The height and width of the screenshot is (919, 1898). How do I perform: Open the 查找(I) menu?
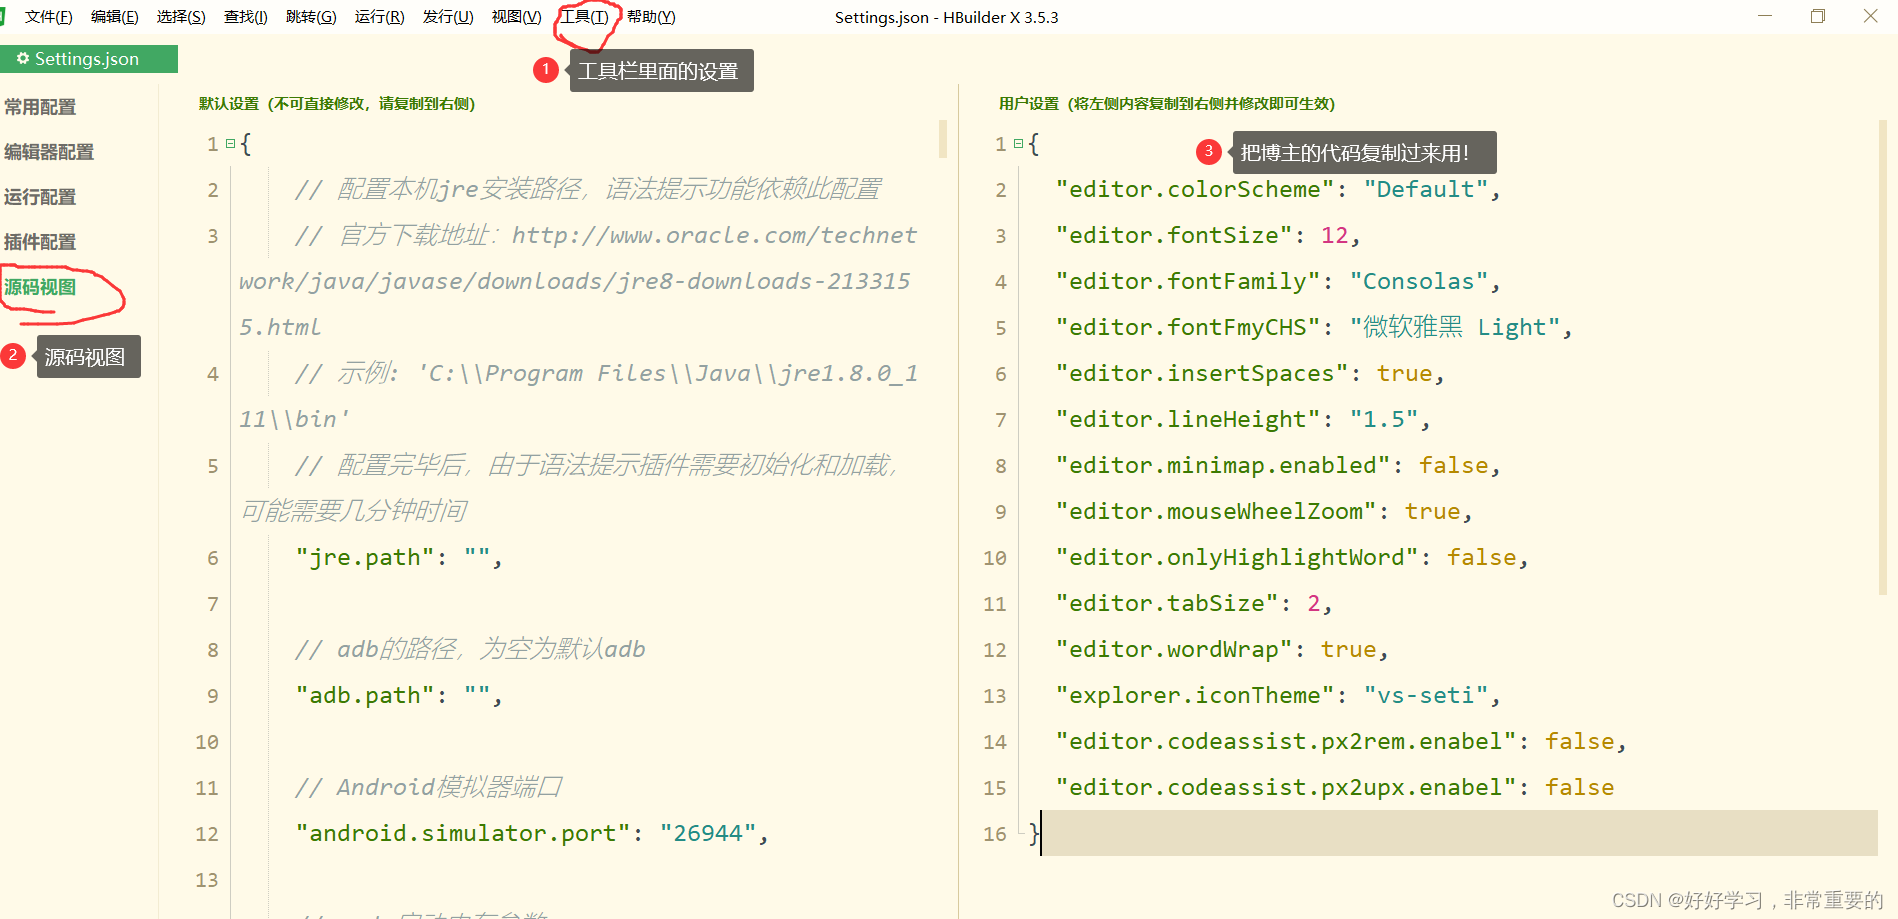pos(245,17)
